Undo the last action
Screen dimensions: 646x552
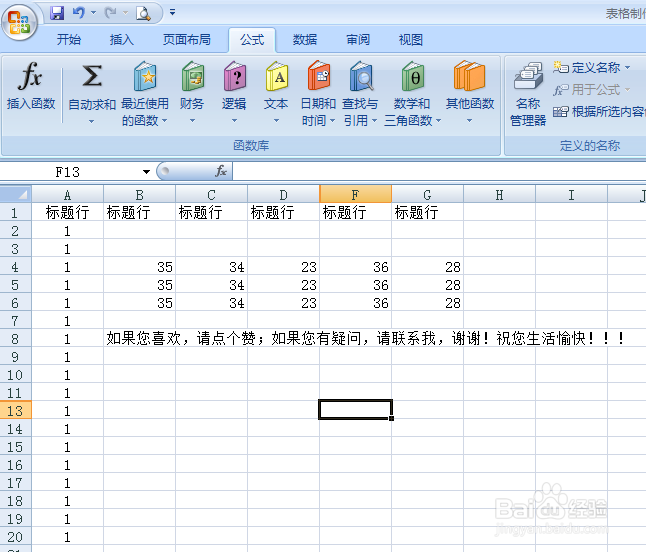[78, 13]
